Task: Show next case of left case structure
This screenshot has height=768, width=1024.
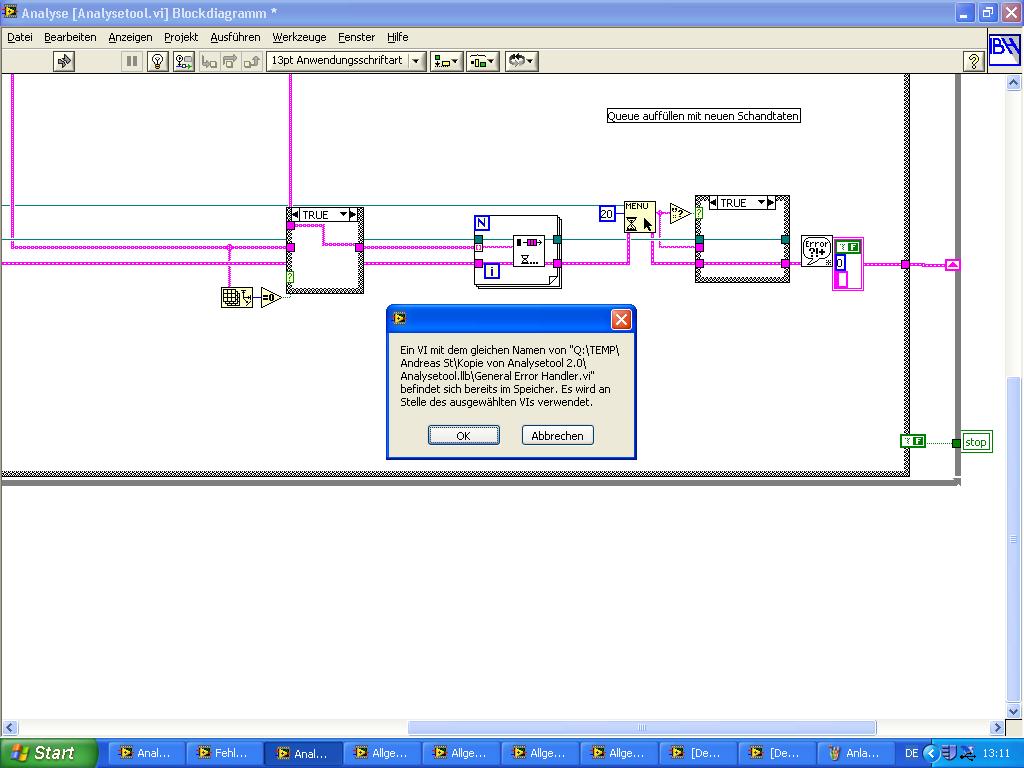Action: coord(353,215)
